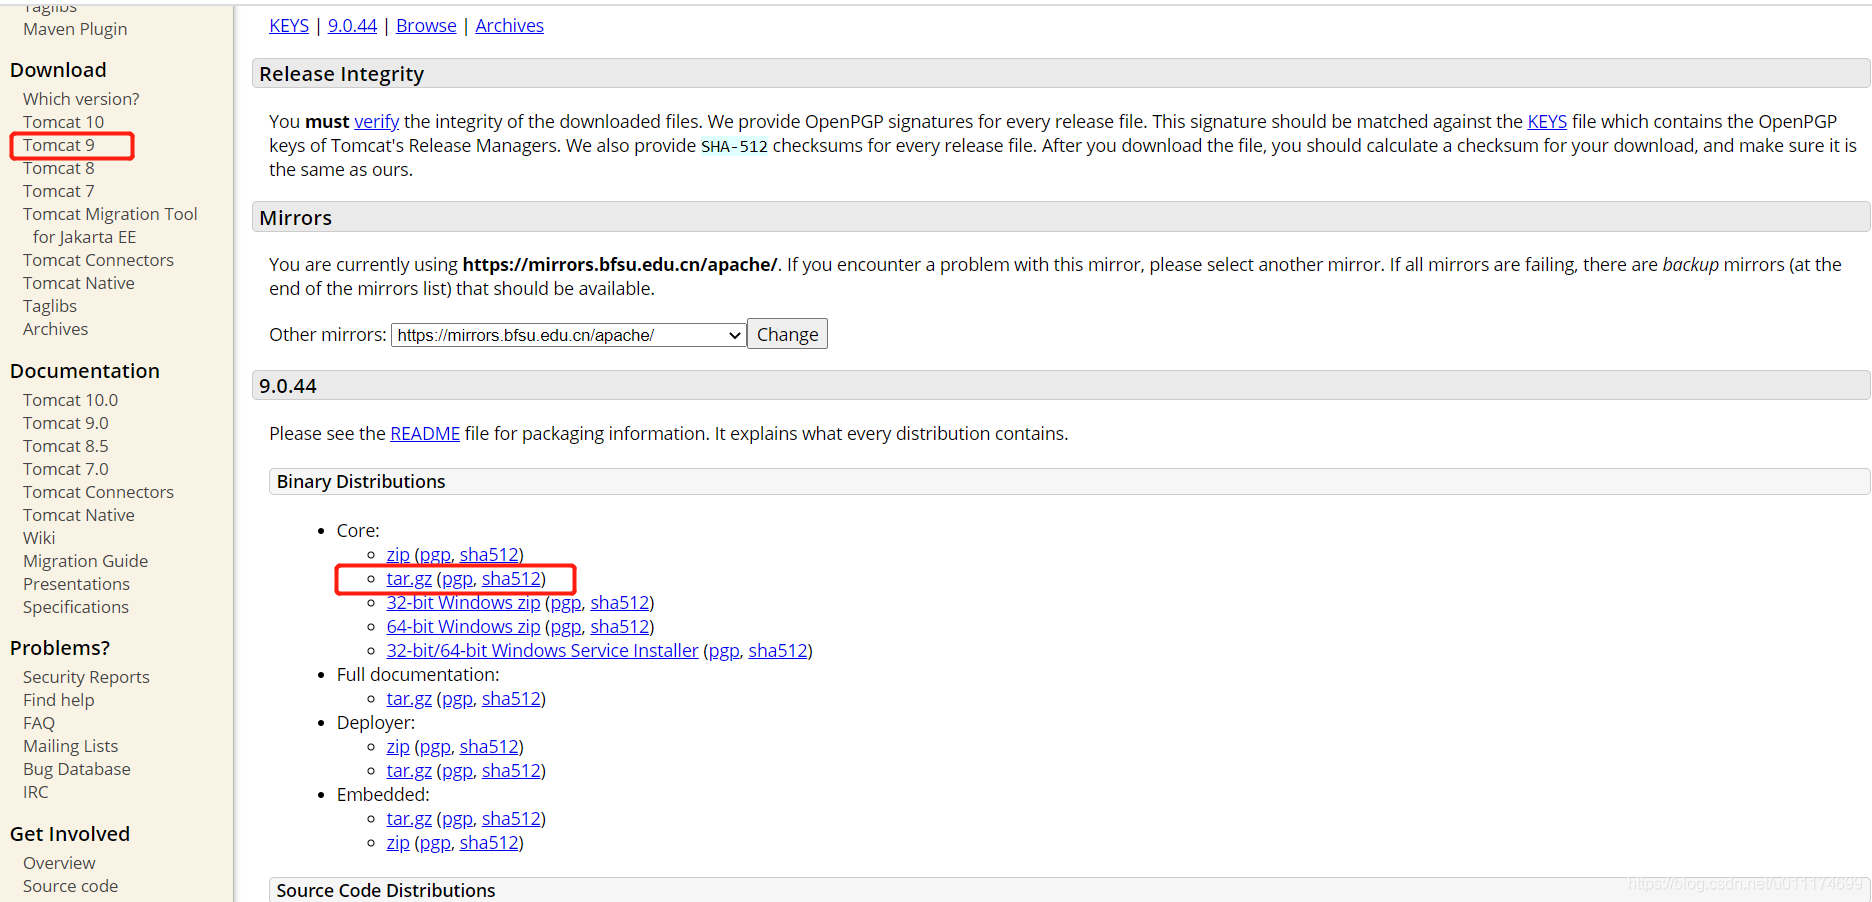Select Tomcat 8 in Download sidebar
This screenshot has height=902, width=1872.
(59, 168)
